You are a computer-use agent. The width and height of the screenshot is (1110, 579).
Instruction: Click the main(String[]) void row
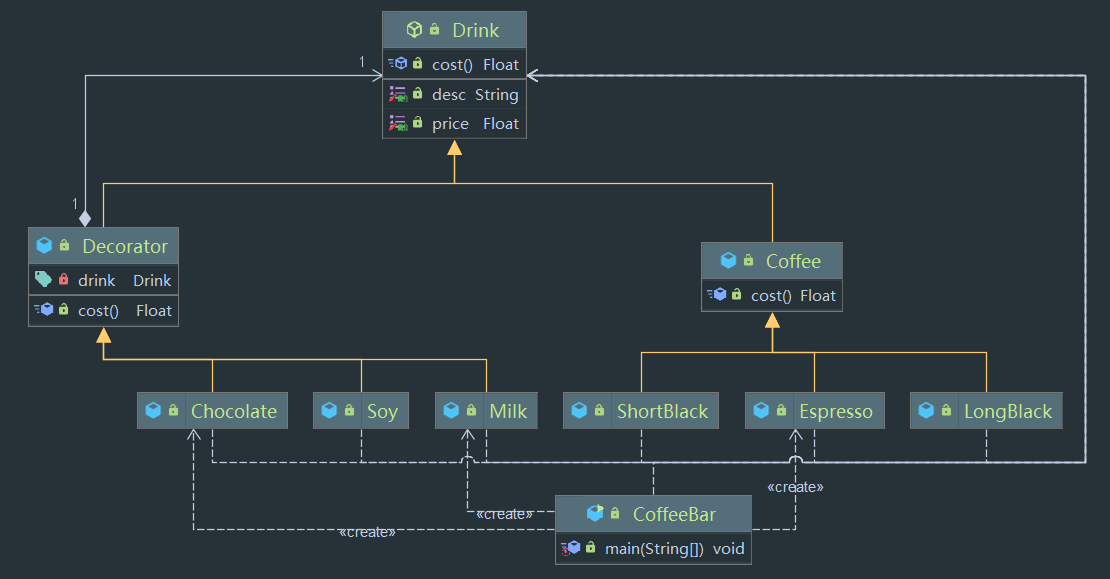(x=653, y=549)
